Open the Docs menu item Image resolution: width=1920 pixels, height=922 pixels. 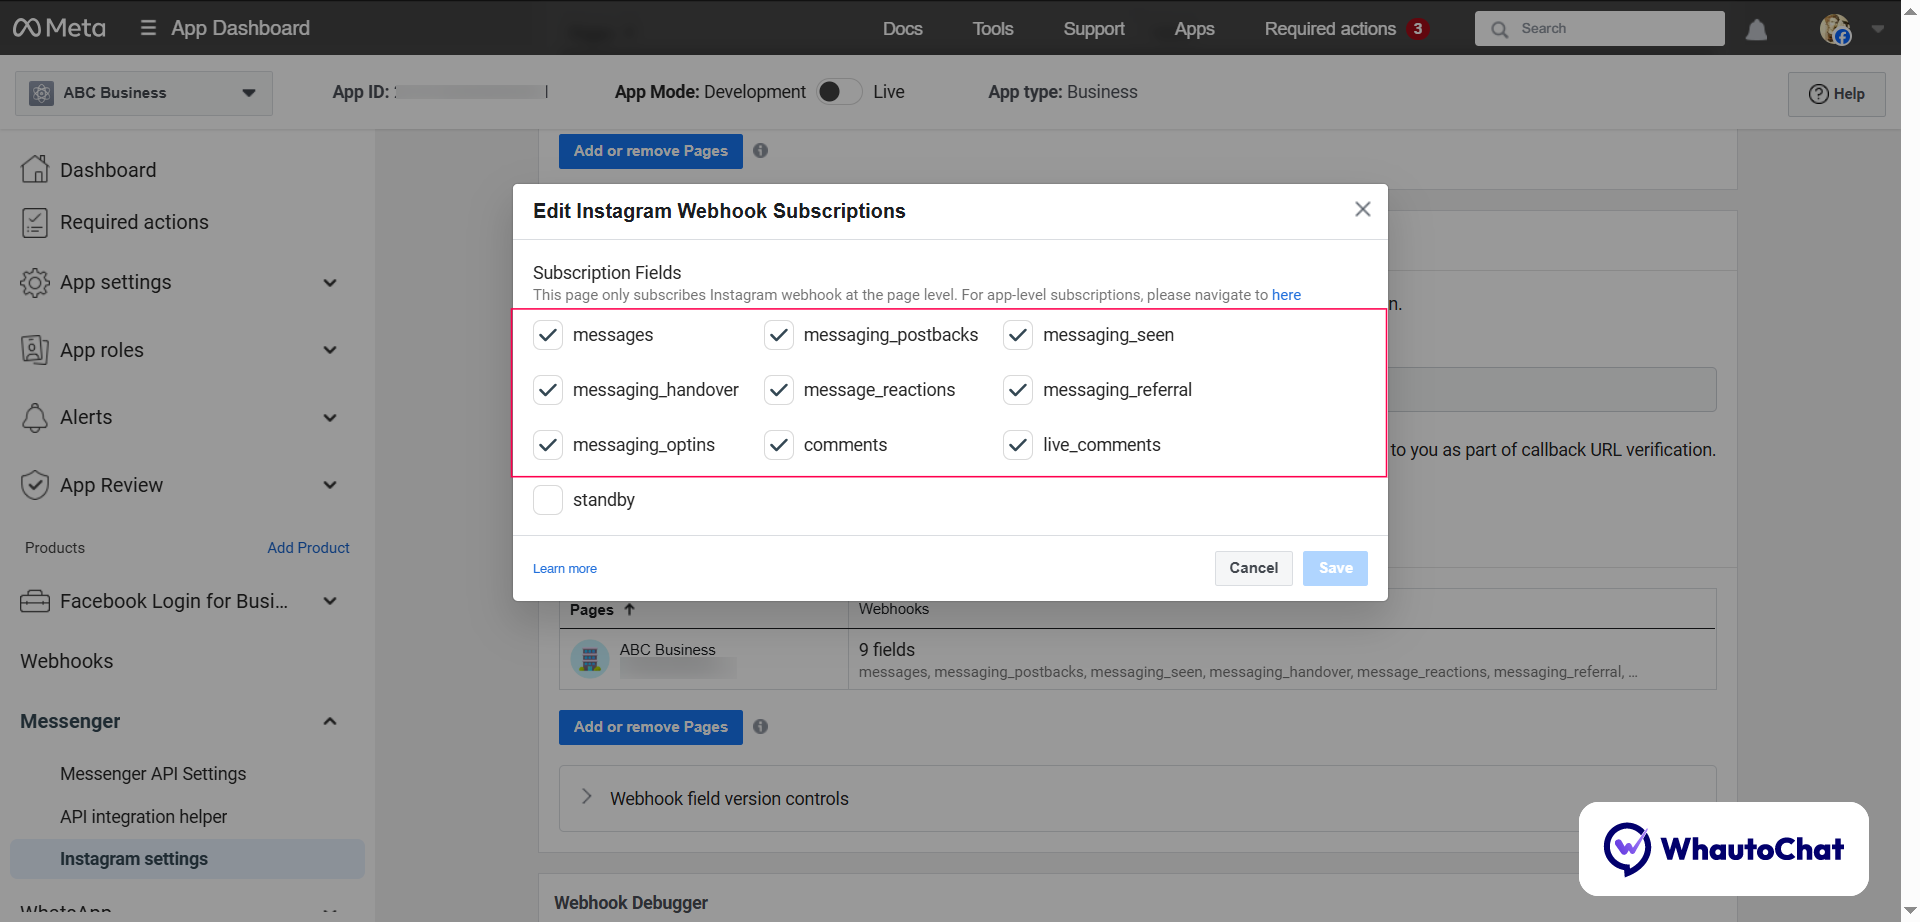coord(902,28)
